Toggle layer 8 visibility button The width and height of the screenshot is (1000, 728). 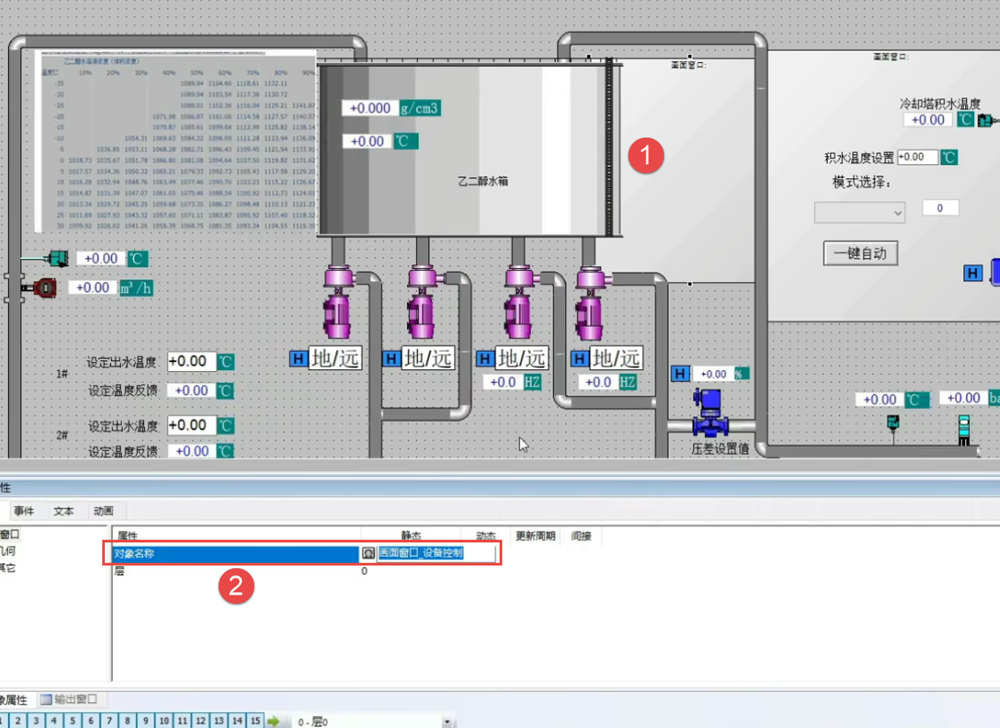(130, 721)
